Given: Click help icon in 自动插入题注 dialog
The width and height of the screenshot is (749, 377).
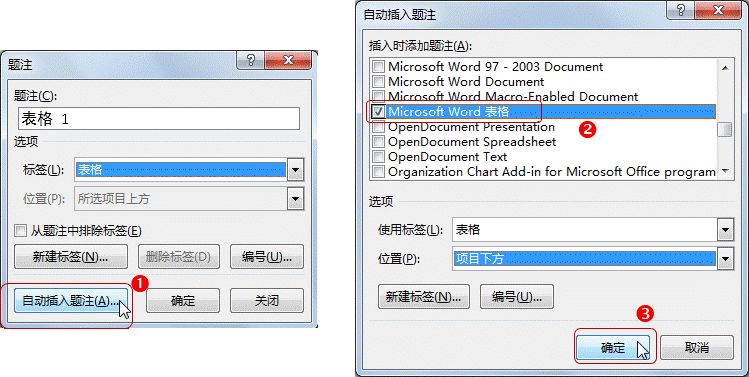Looking at the screenshot, I should click(682, 11).
